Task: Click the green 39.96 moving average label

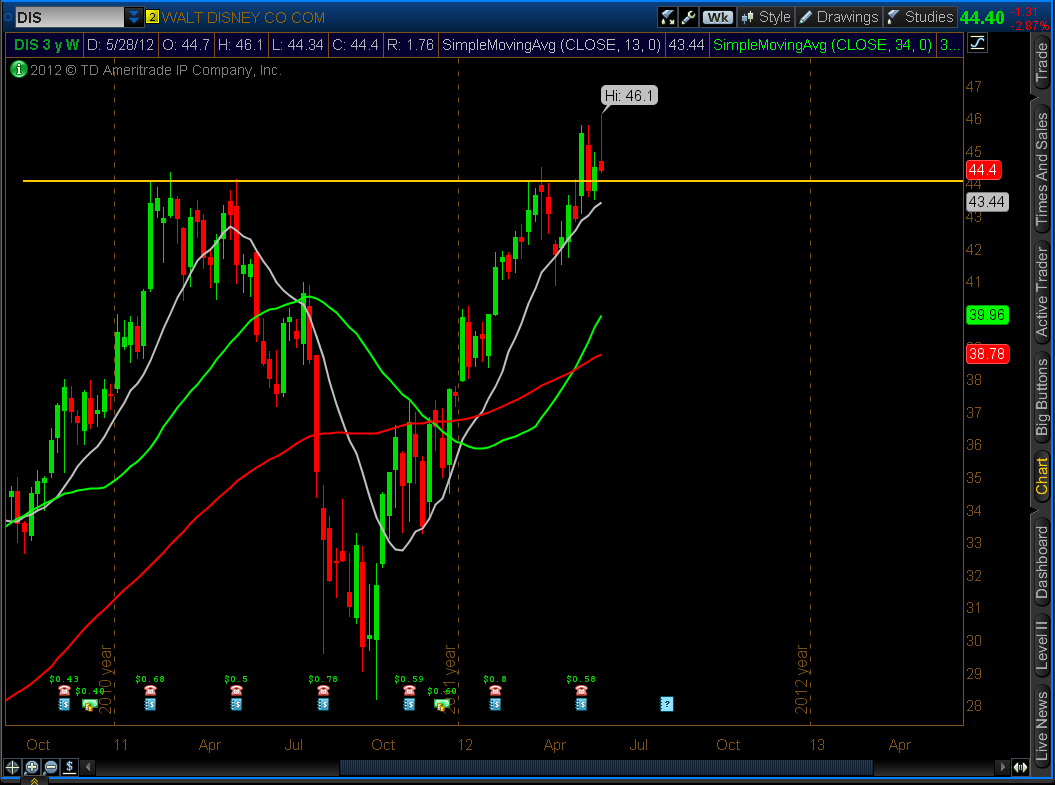Action: [987, 315]
